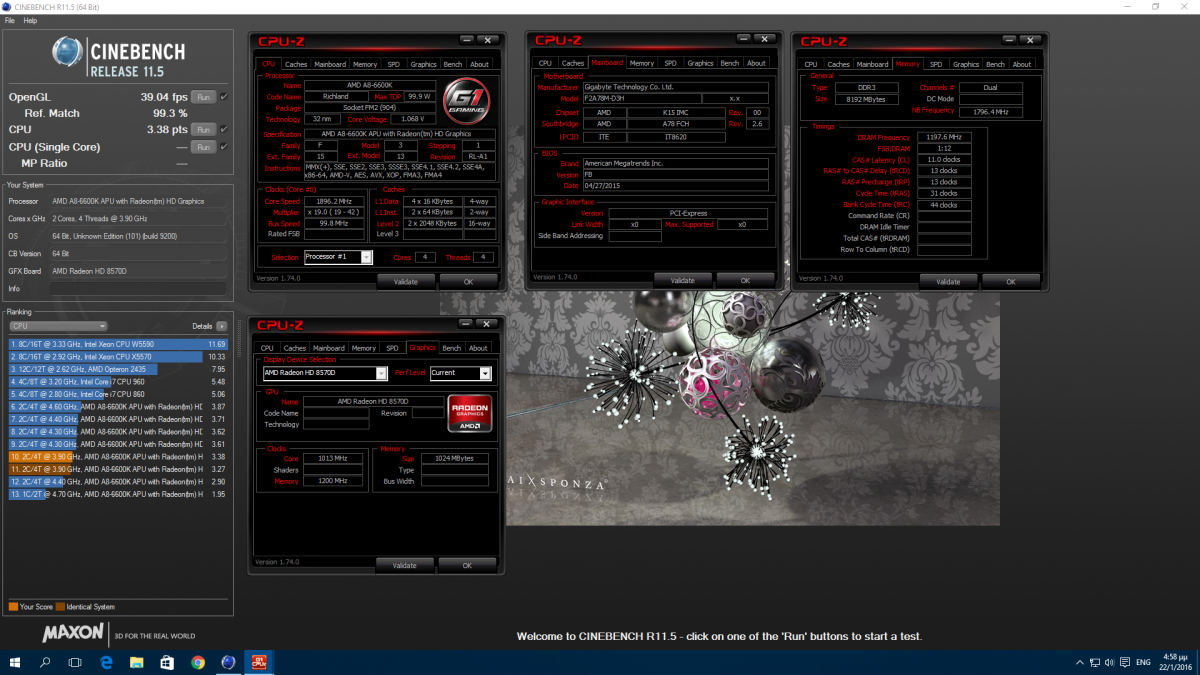The width and height of the screenshot is (1200, 675).
Task: Run the CPU benchmark
Action: (x=204, y=129)
